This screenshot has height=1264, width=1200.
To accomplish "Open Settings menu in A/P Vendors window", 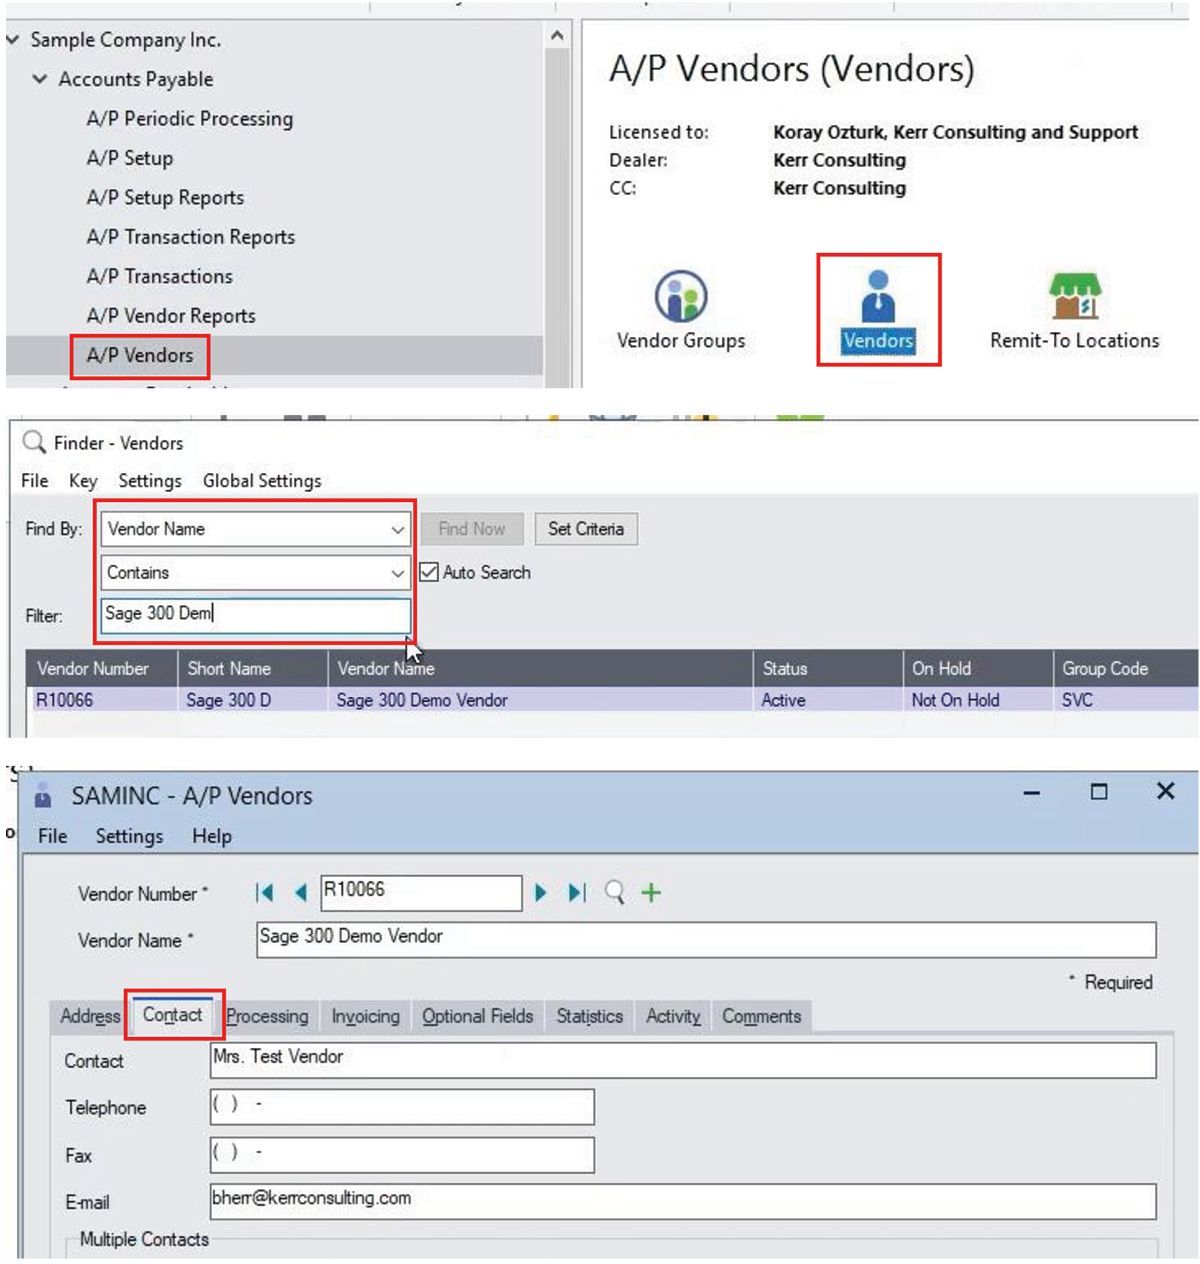I will click(129, 836).
